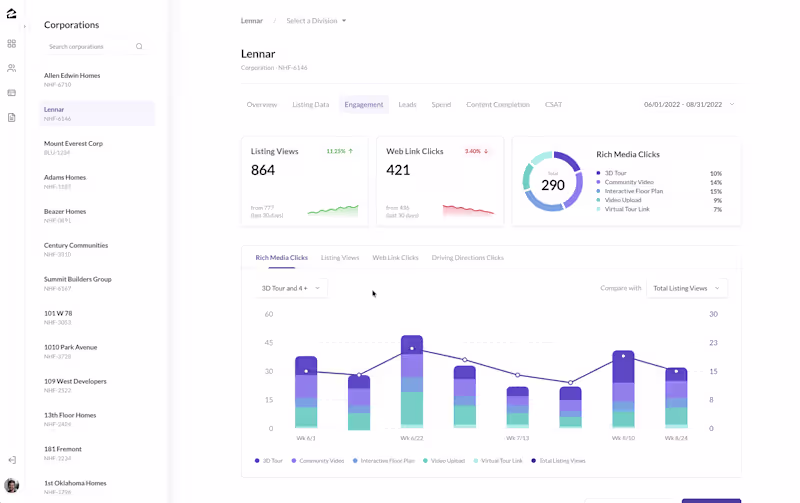Screen dimensions: 800x503
Task: Select 101 W 78 corporation
Action: [x=97, y=317]
